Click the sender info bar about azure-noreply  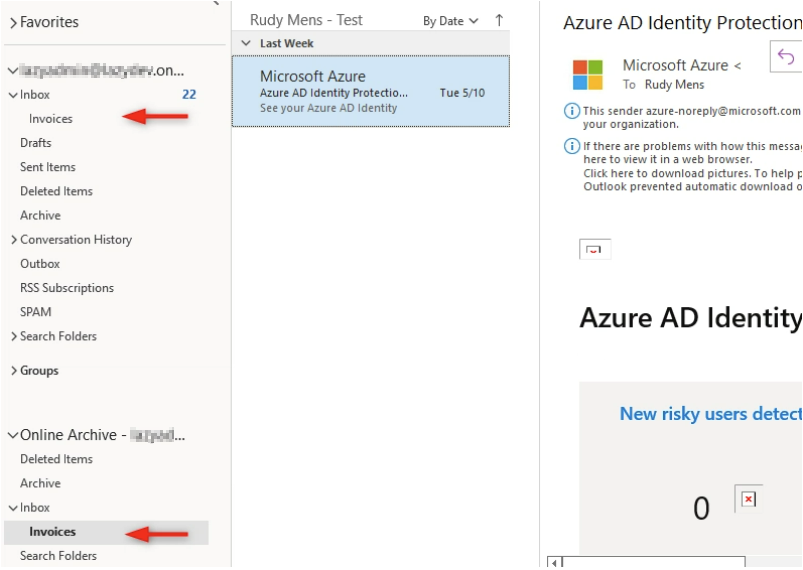click(691, 118)
